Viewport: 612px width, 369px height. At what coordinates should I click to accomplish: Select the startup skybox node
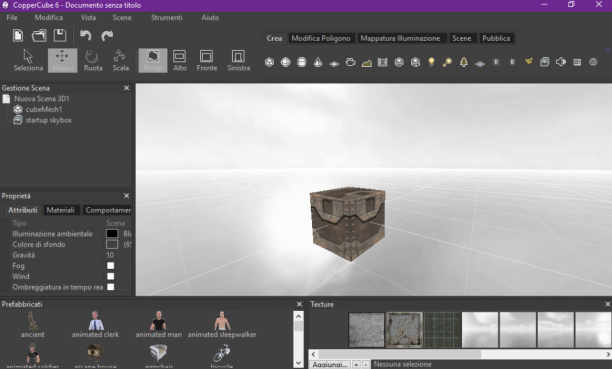pyautogui.click(x=48, y=120)
